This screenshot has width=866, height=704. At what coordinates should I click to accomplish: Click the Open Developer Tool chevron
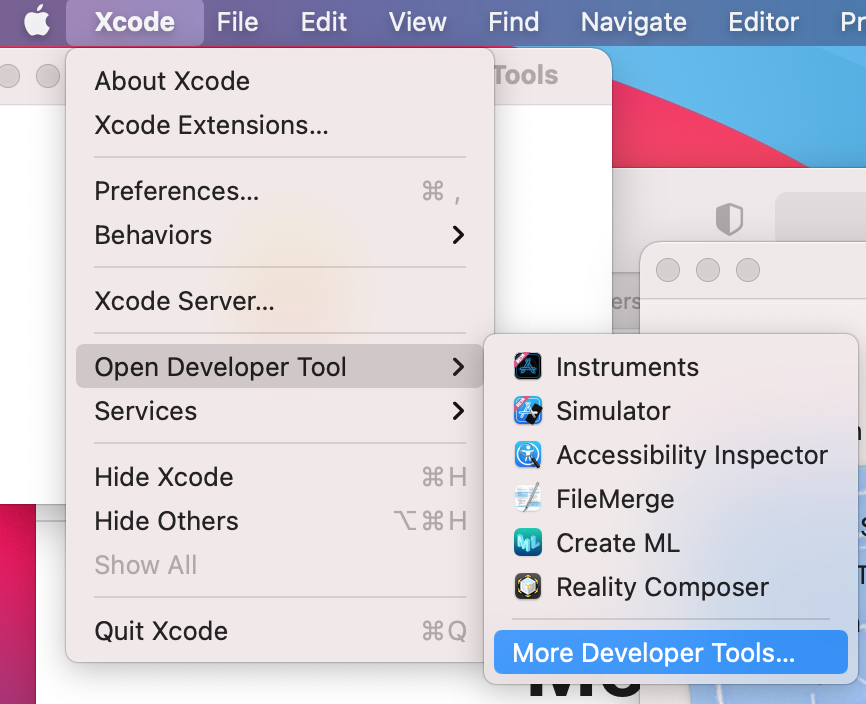pyautogui.click(x=458, y=367)
